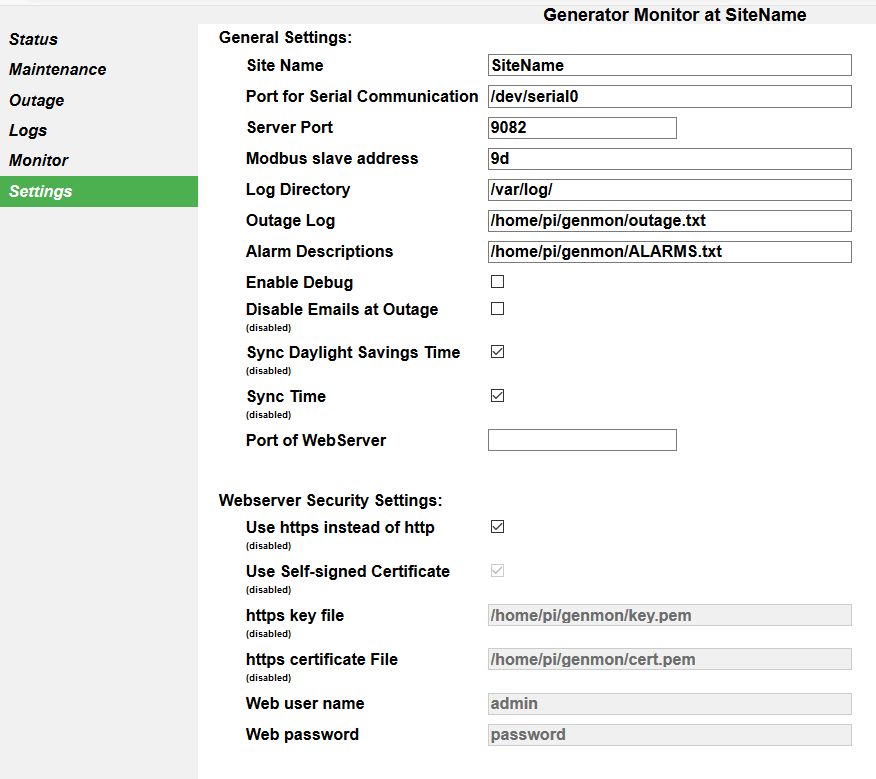Screen dimensions: 876x779
Task: Click the Server Port field showing 9082
Action: [x=582, y=128]
